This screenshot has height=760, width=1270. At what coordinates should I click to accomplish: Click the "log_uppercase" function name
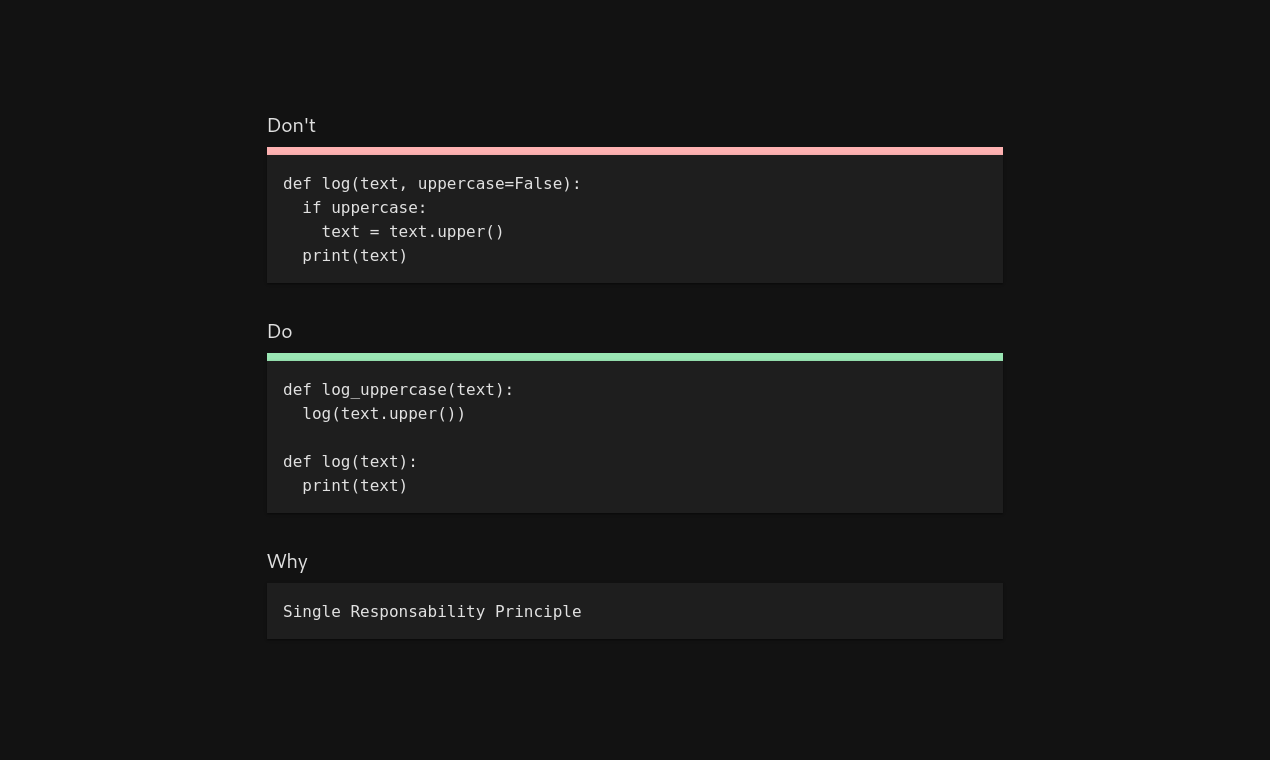383,390
